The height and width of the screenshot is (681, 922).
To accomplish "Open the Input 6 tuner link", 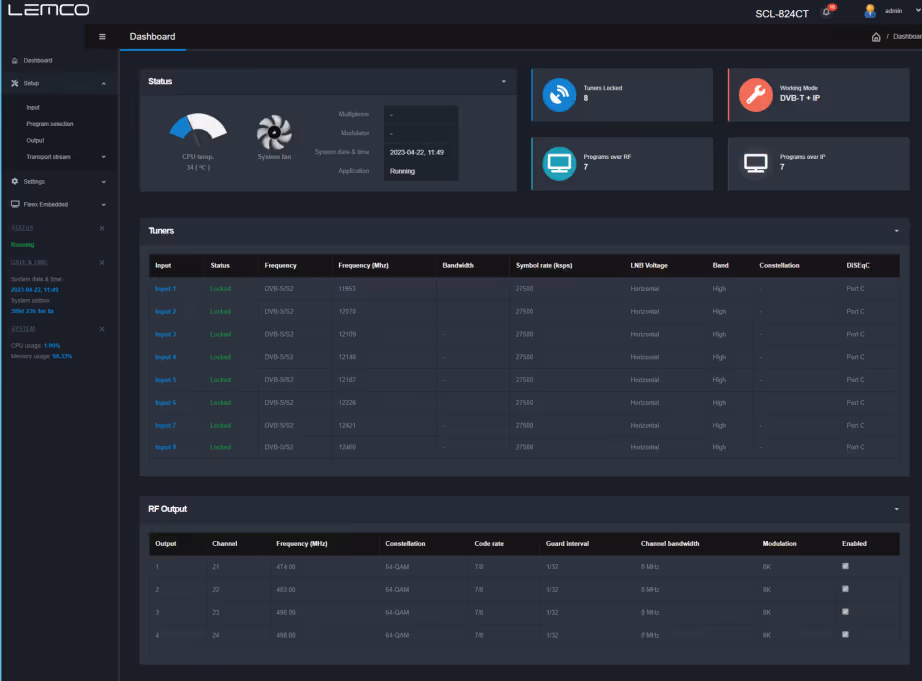I will pos(165,403).
